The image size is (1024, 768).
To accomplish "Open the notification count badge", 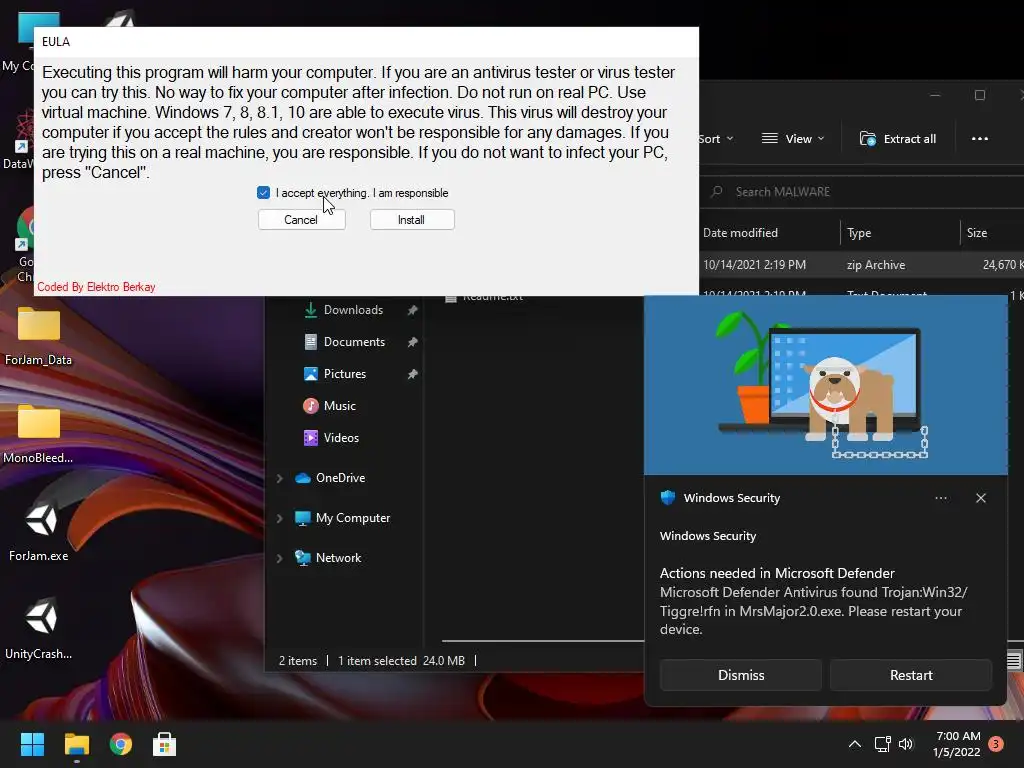I will coord(995,744).
